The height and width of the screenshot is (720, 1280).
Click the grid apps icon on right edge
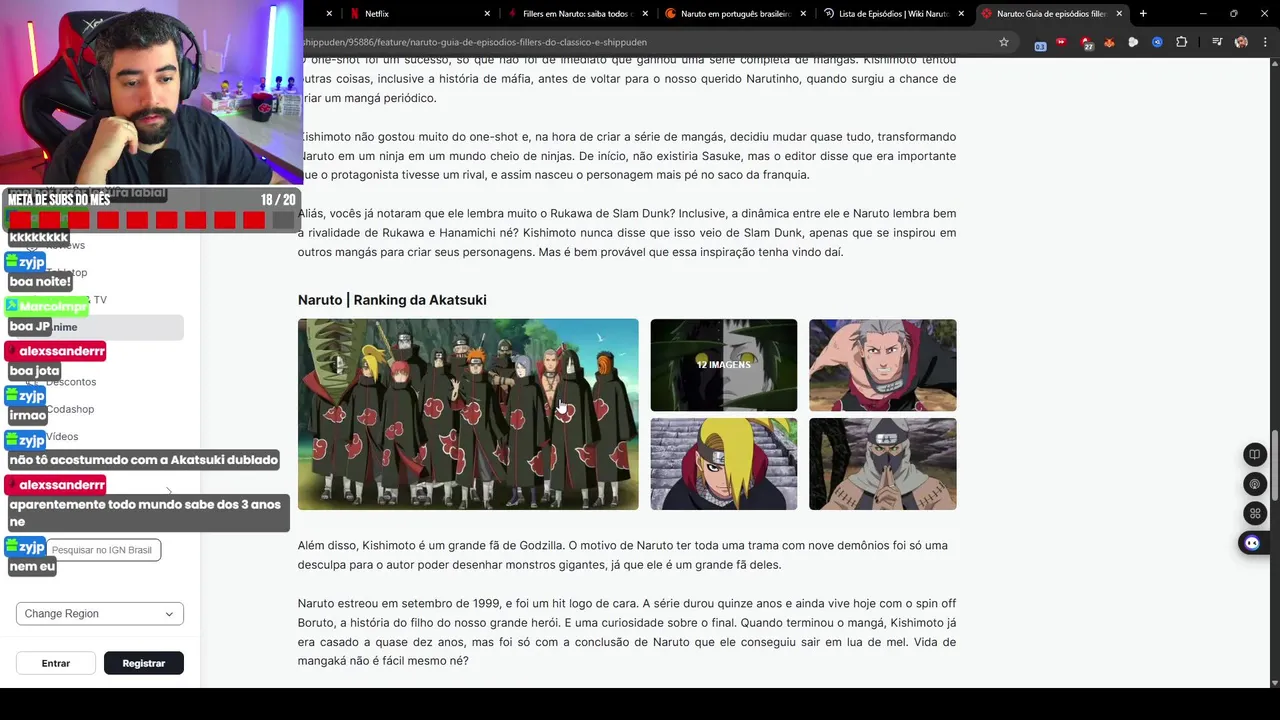click(1254, 513)
